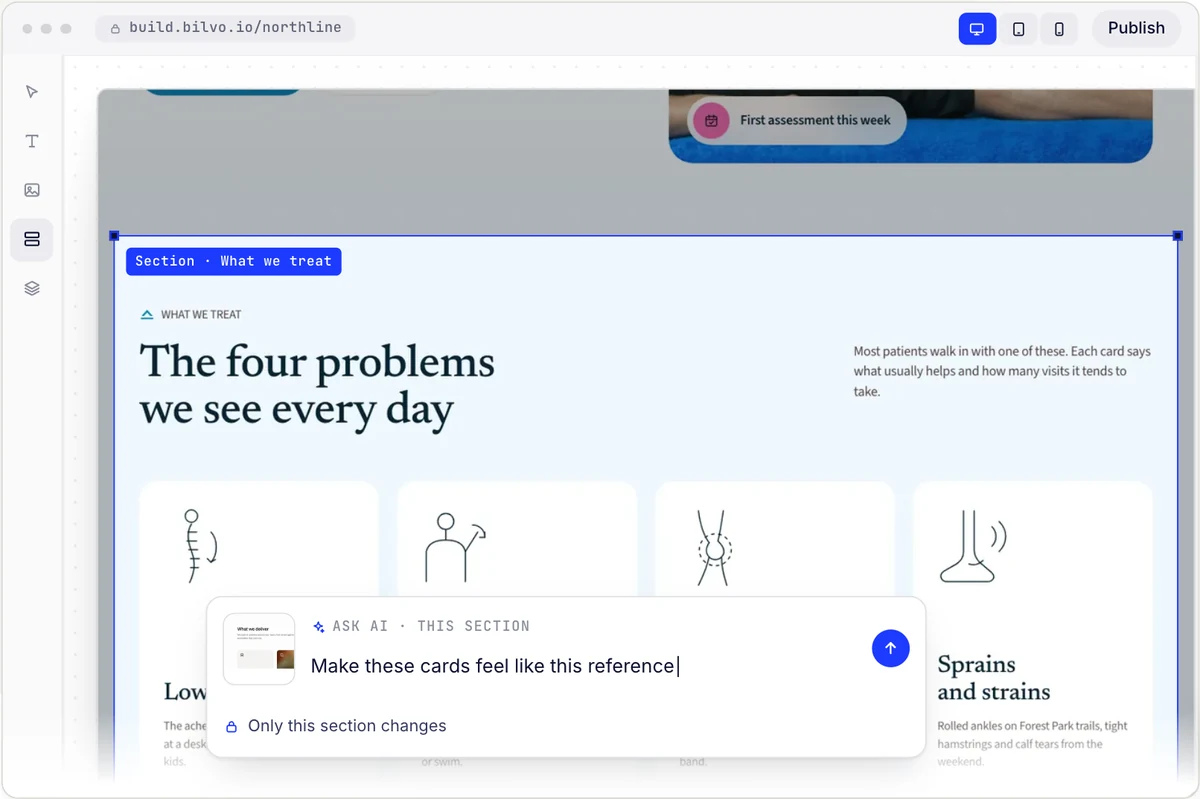This screenshot has height=799, width=1200.
Task: Send the AI prompt with the arrow button
Action: tap(890, 648)
